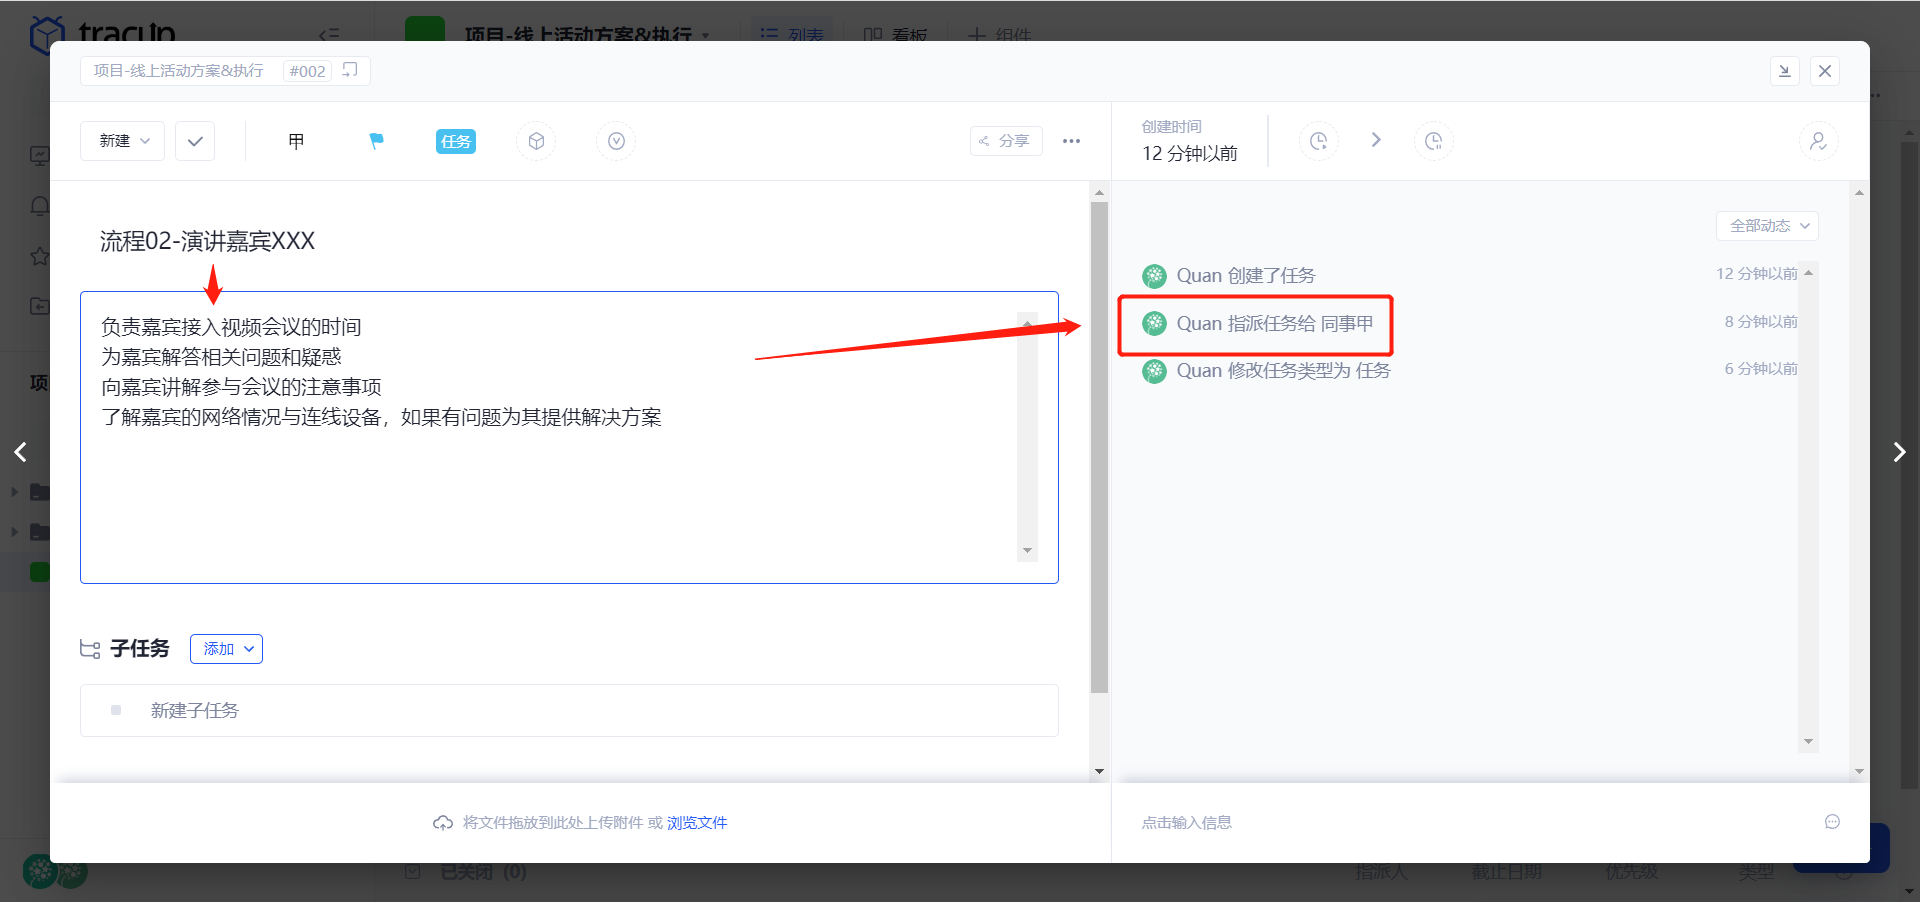
Task: Open the emoji picker in comment box
Action: (1832, 822)
